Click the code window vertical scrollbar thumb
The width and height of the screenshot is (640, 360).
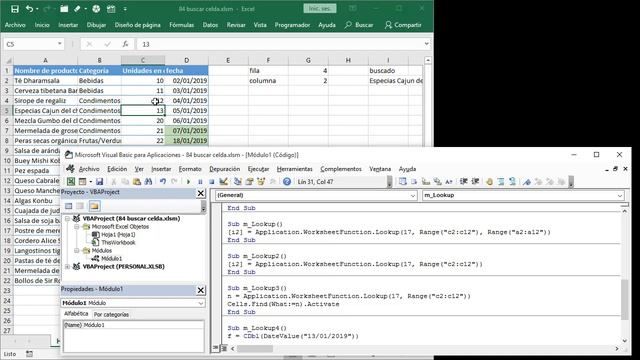624,300
